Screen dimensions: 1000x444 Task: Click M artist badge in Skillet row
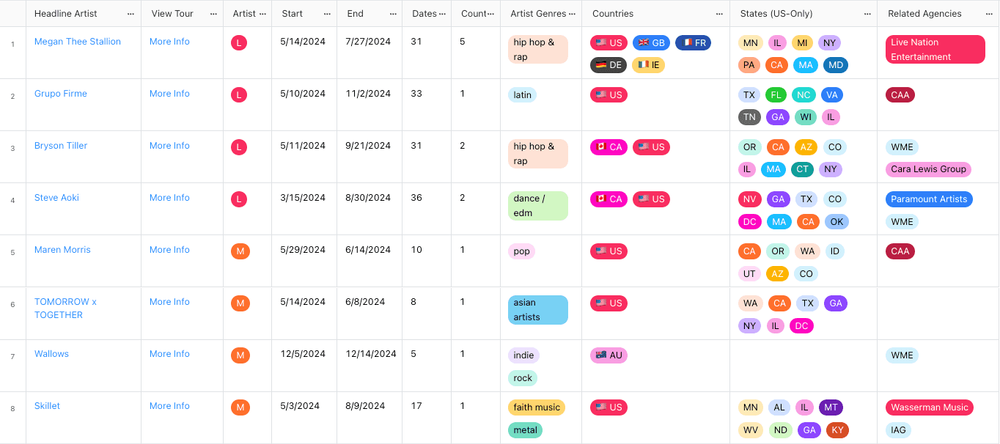[240, 408]
